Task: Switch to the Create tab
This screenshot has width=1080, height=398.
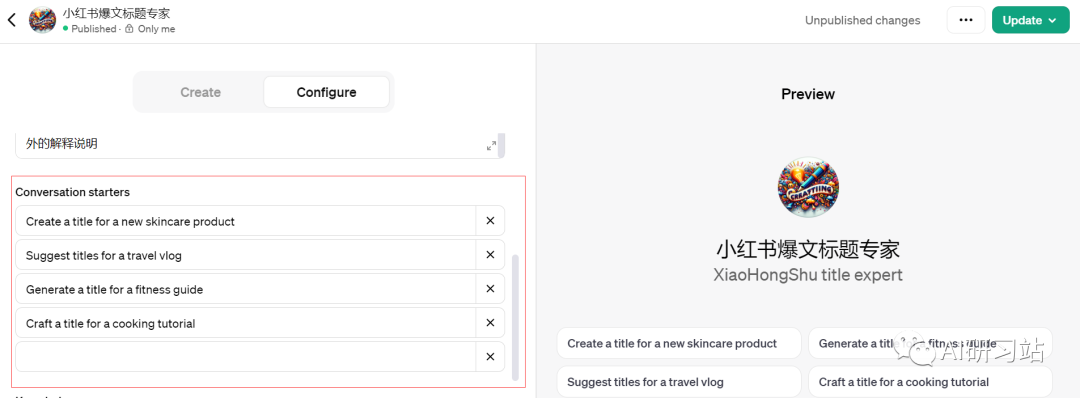Action: pyautogui.click(x=200, y=92)
